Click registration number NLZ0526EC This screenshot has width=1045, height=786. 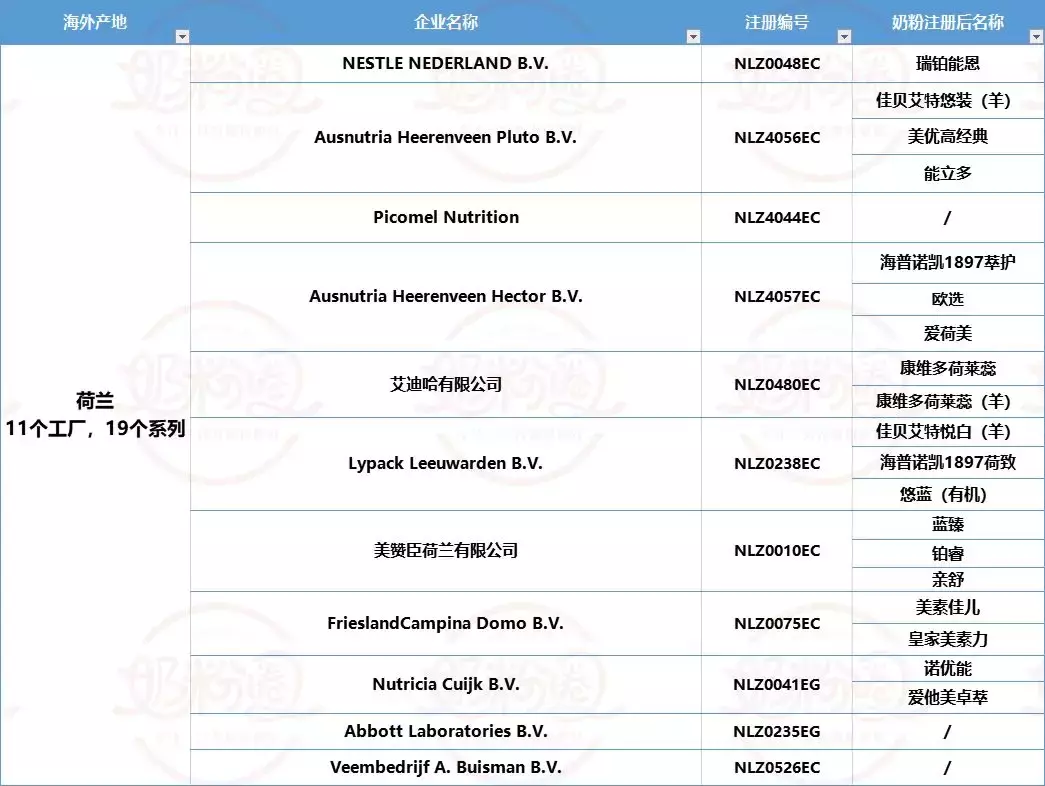tap(776, 767)
